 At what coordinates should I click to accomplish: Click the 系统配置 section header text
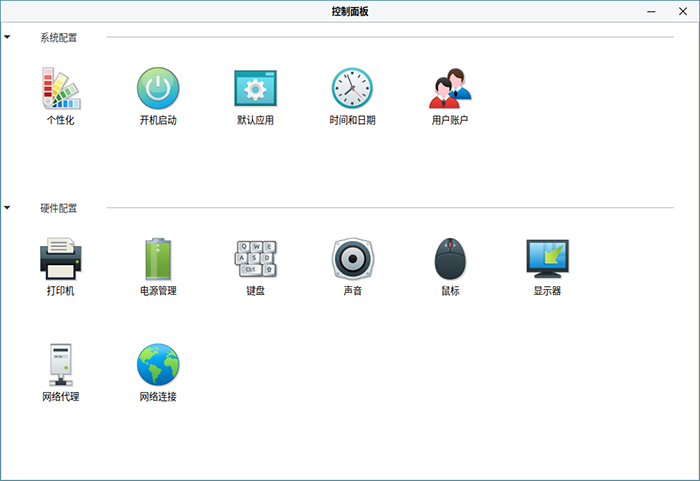[58, 38]
